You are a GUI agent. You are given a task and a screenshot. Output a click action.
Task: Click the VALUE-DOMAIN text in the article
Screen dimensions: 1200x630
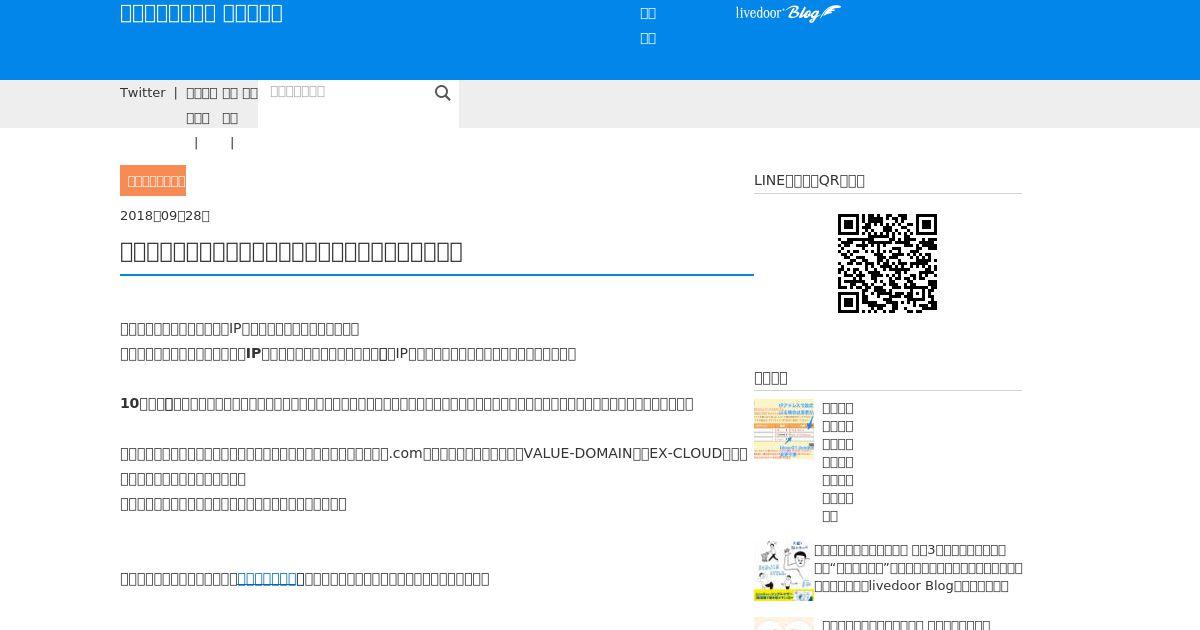(578, 453)
